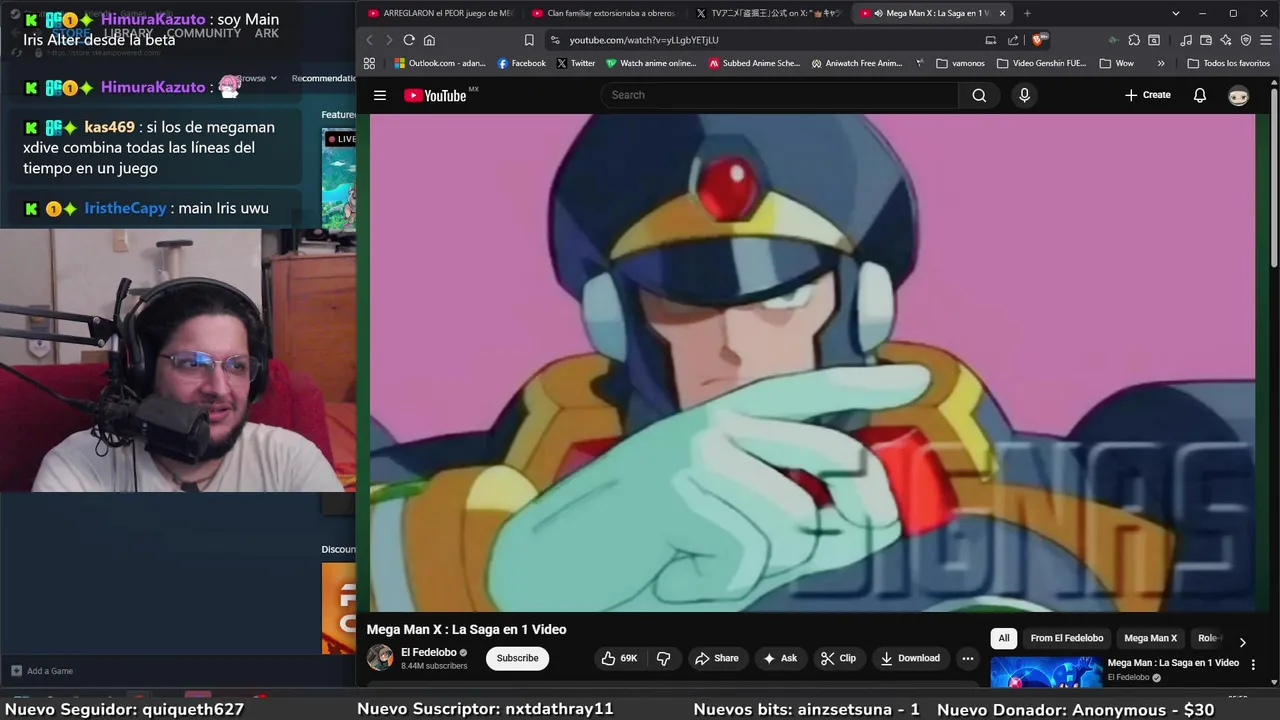Open a new browser tab
The height and width of the screenshot is (720, 1280).
pos(1027,13)
